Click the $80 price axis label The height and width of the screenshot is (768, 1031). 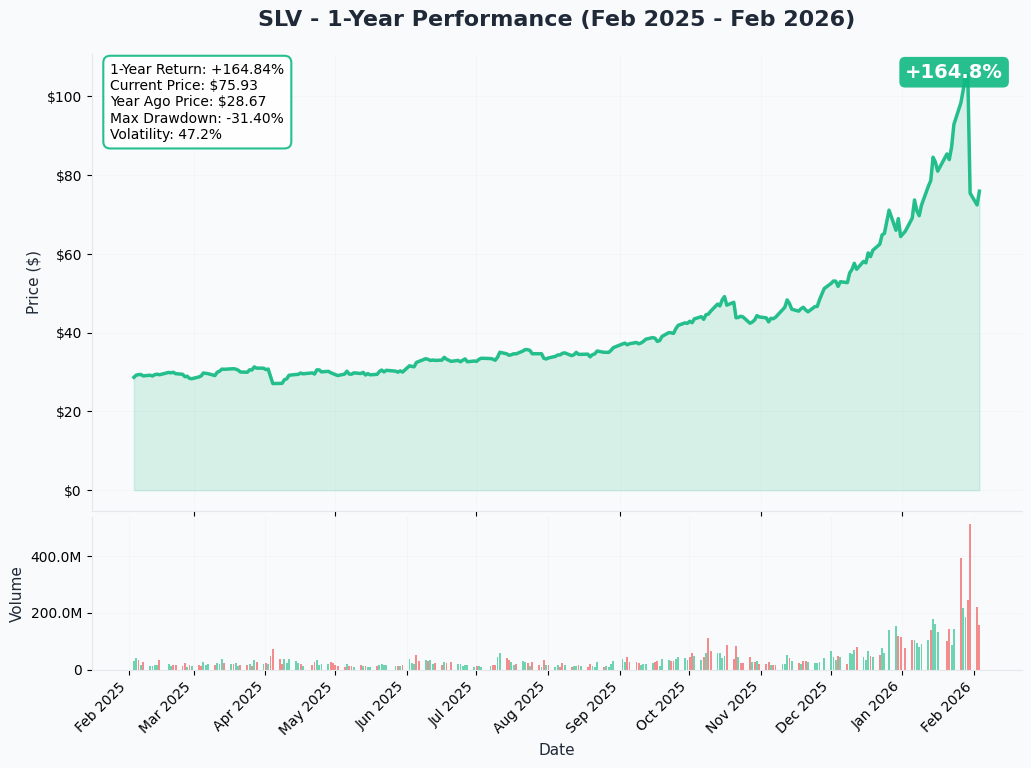(x=68, y=176)
